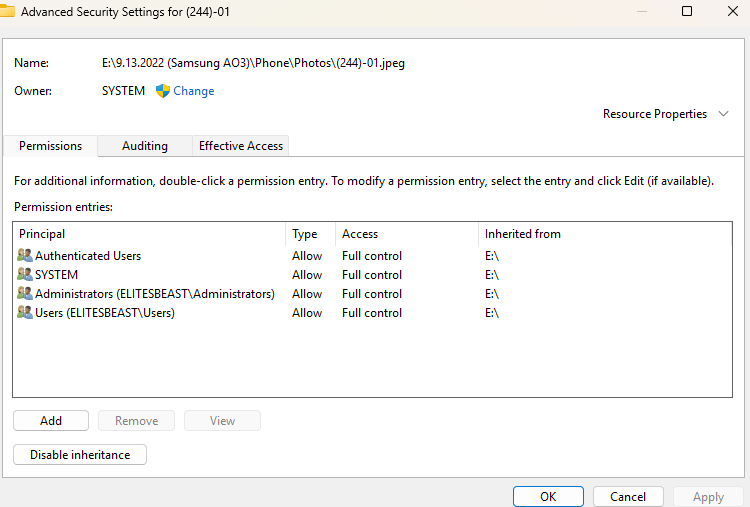This screenshot has width=750, height=507.
Task: Select the SYSTEM permission entry name
Action: coord(56,275)
